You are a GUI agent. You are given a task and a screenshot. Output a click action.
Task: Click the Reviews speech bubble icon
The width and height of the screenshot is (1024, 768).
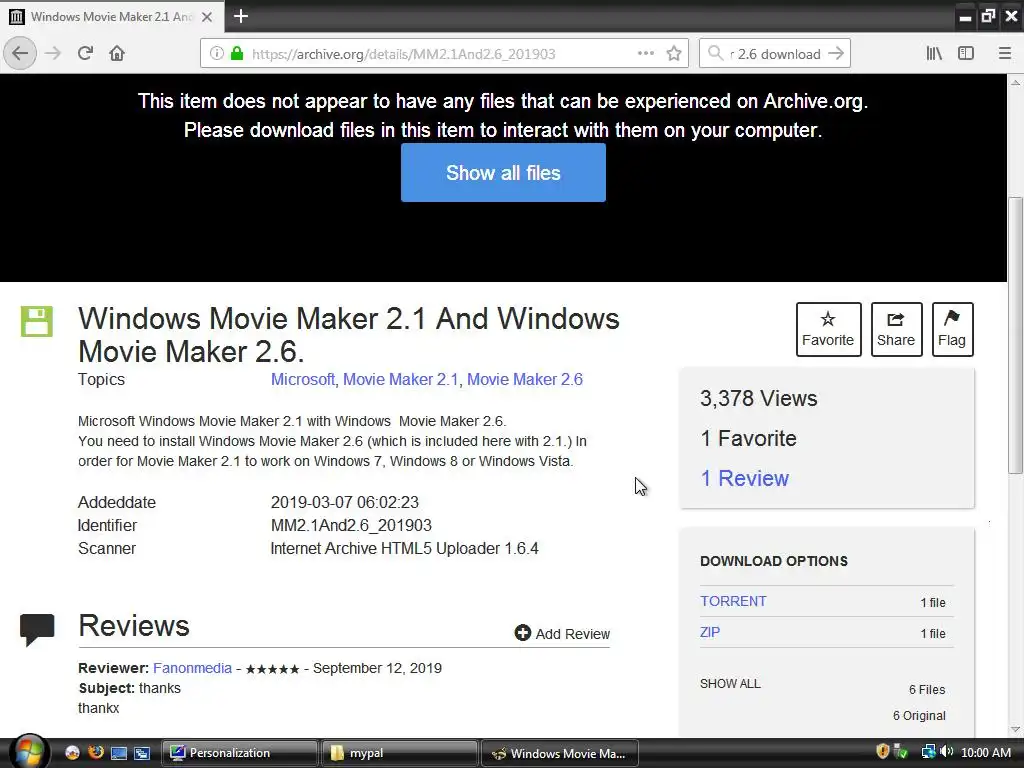click(x=37, y=630)
